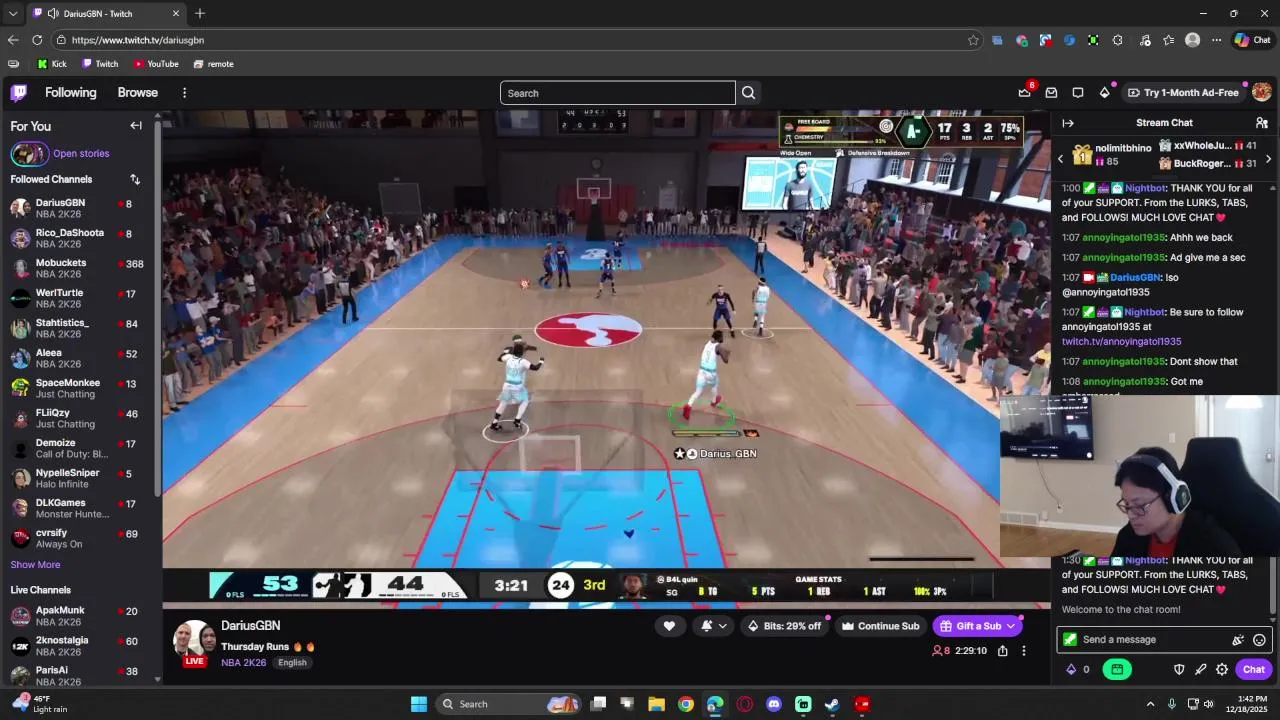The image size is (1280, 720).
Task: Go to the Browse tab
Action: pyautogui.click(x=138, y=92)
